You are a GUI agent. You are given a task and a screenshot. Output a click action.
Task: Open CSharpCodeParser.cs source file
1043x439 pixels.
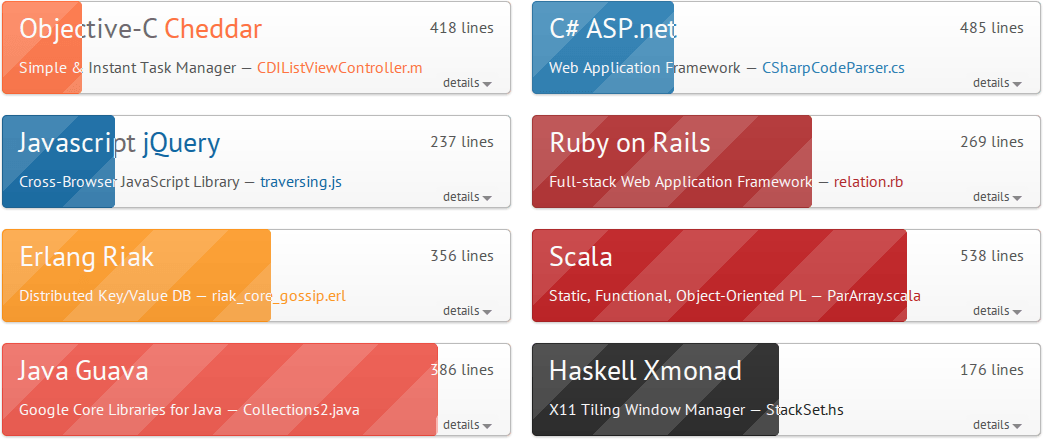pyautogui.click(x=833, y=68)
